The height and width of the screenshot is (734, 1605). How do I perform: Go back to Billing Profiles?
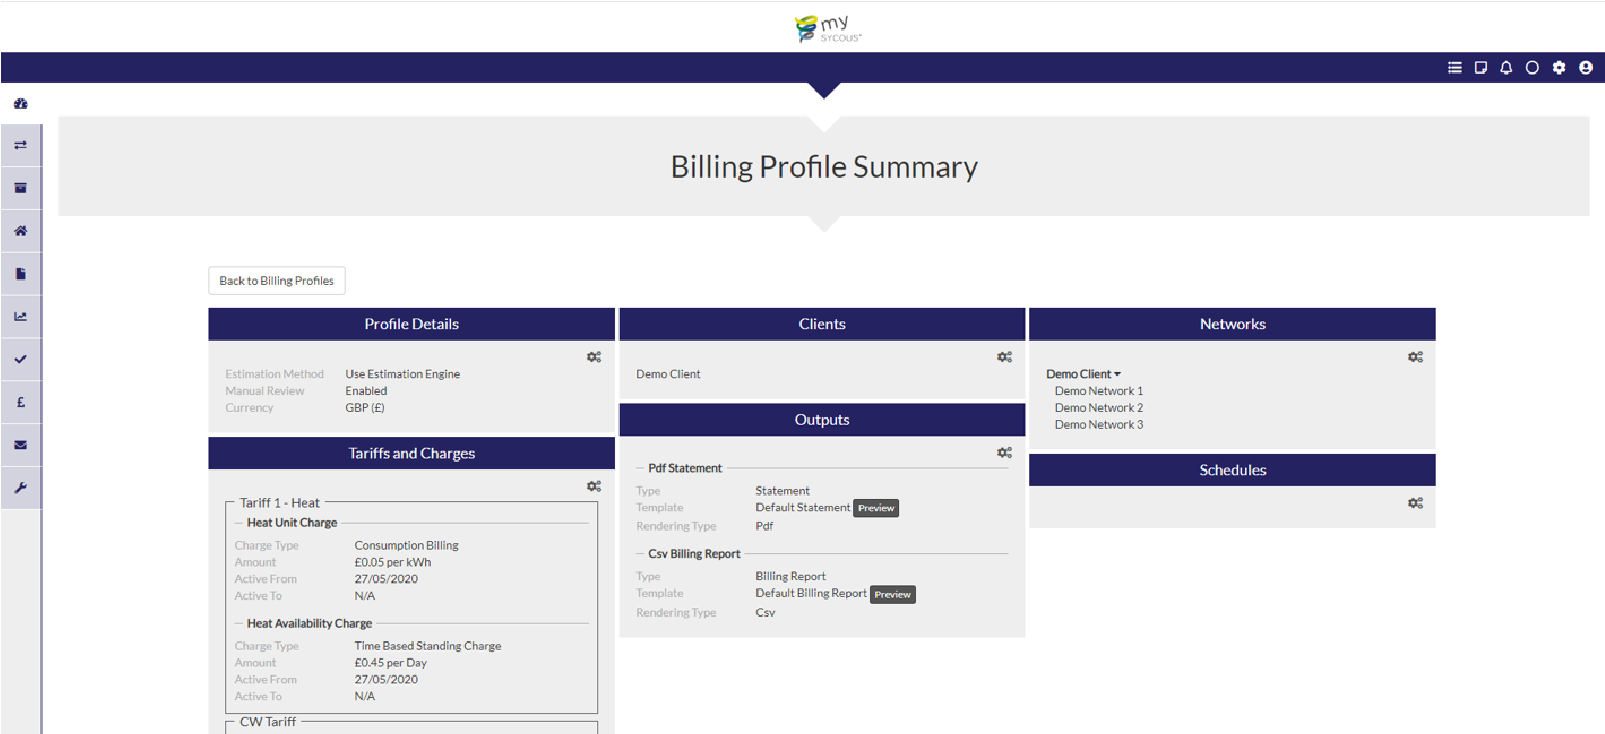(277, 281)
